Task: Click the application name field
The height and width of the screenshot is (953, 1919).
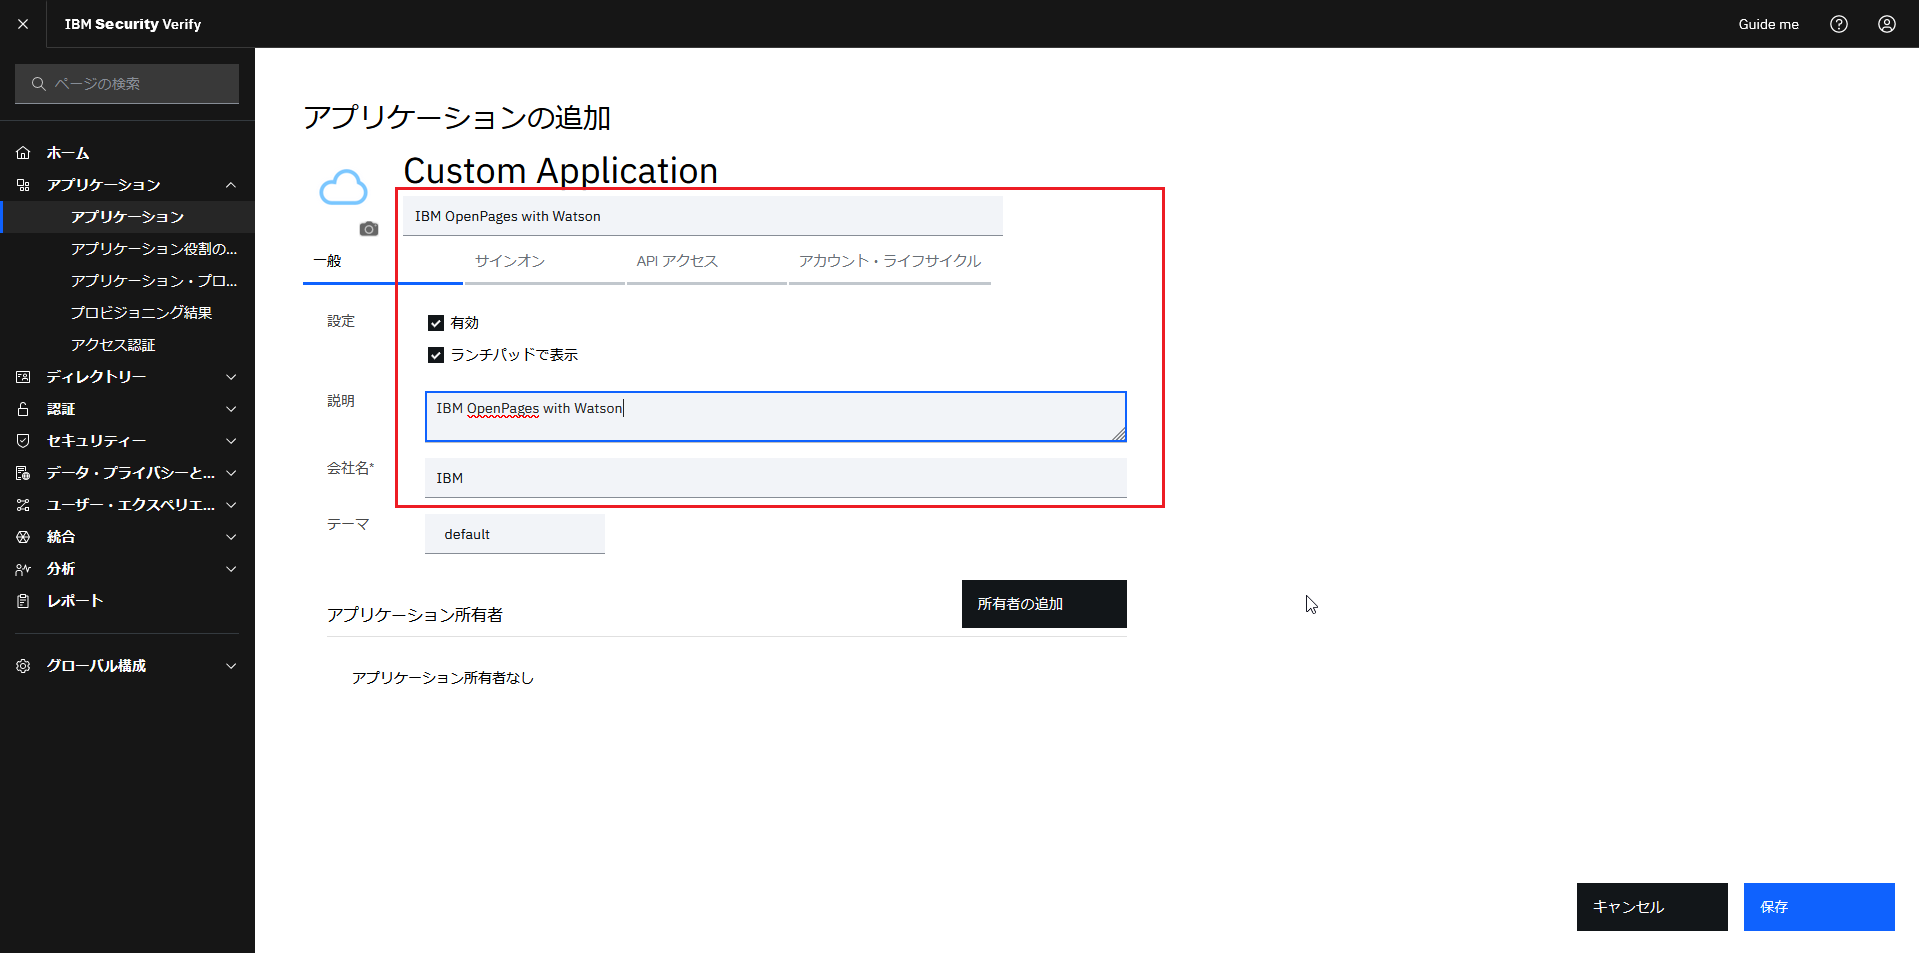Action: (702, 216)
